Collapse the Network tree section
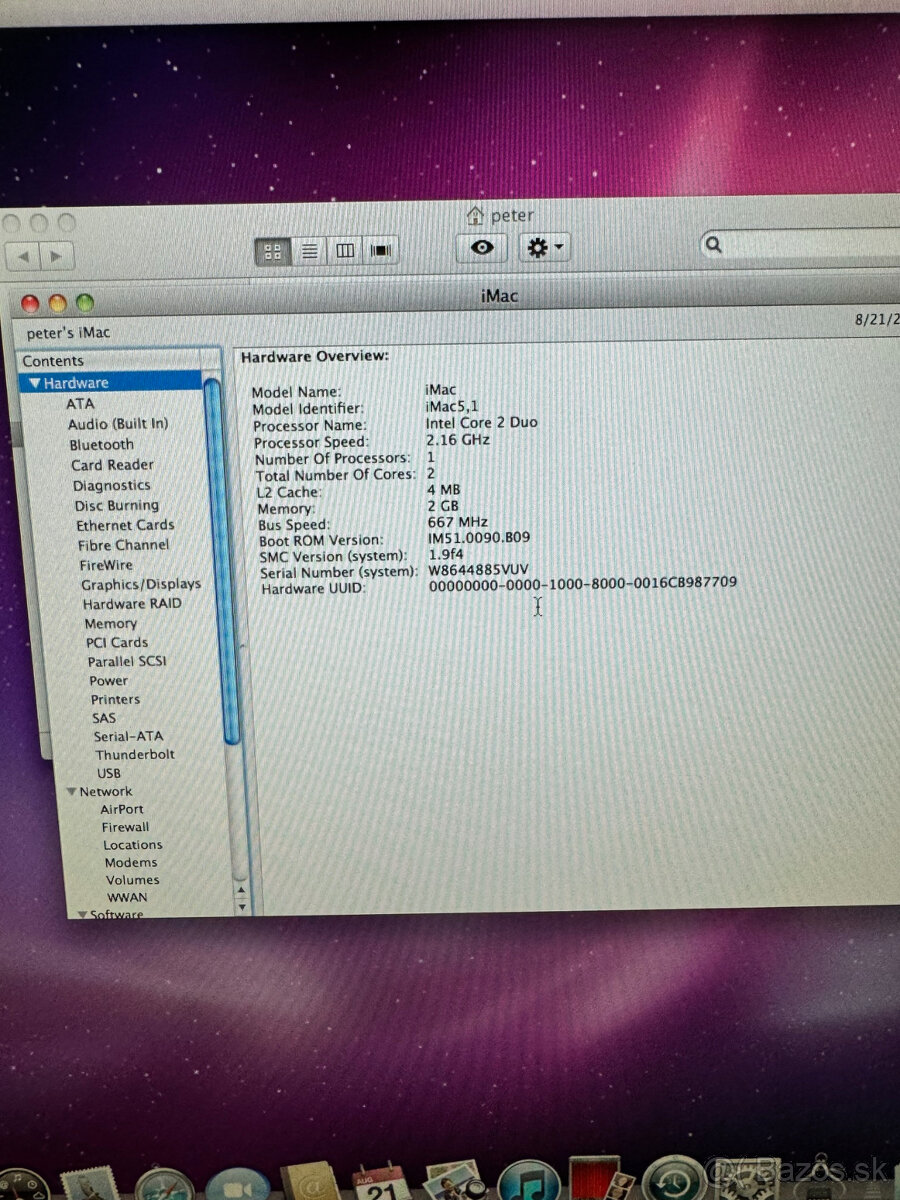 [x=70, y=790]
